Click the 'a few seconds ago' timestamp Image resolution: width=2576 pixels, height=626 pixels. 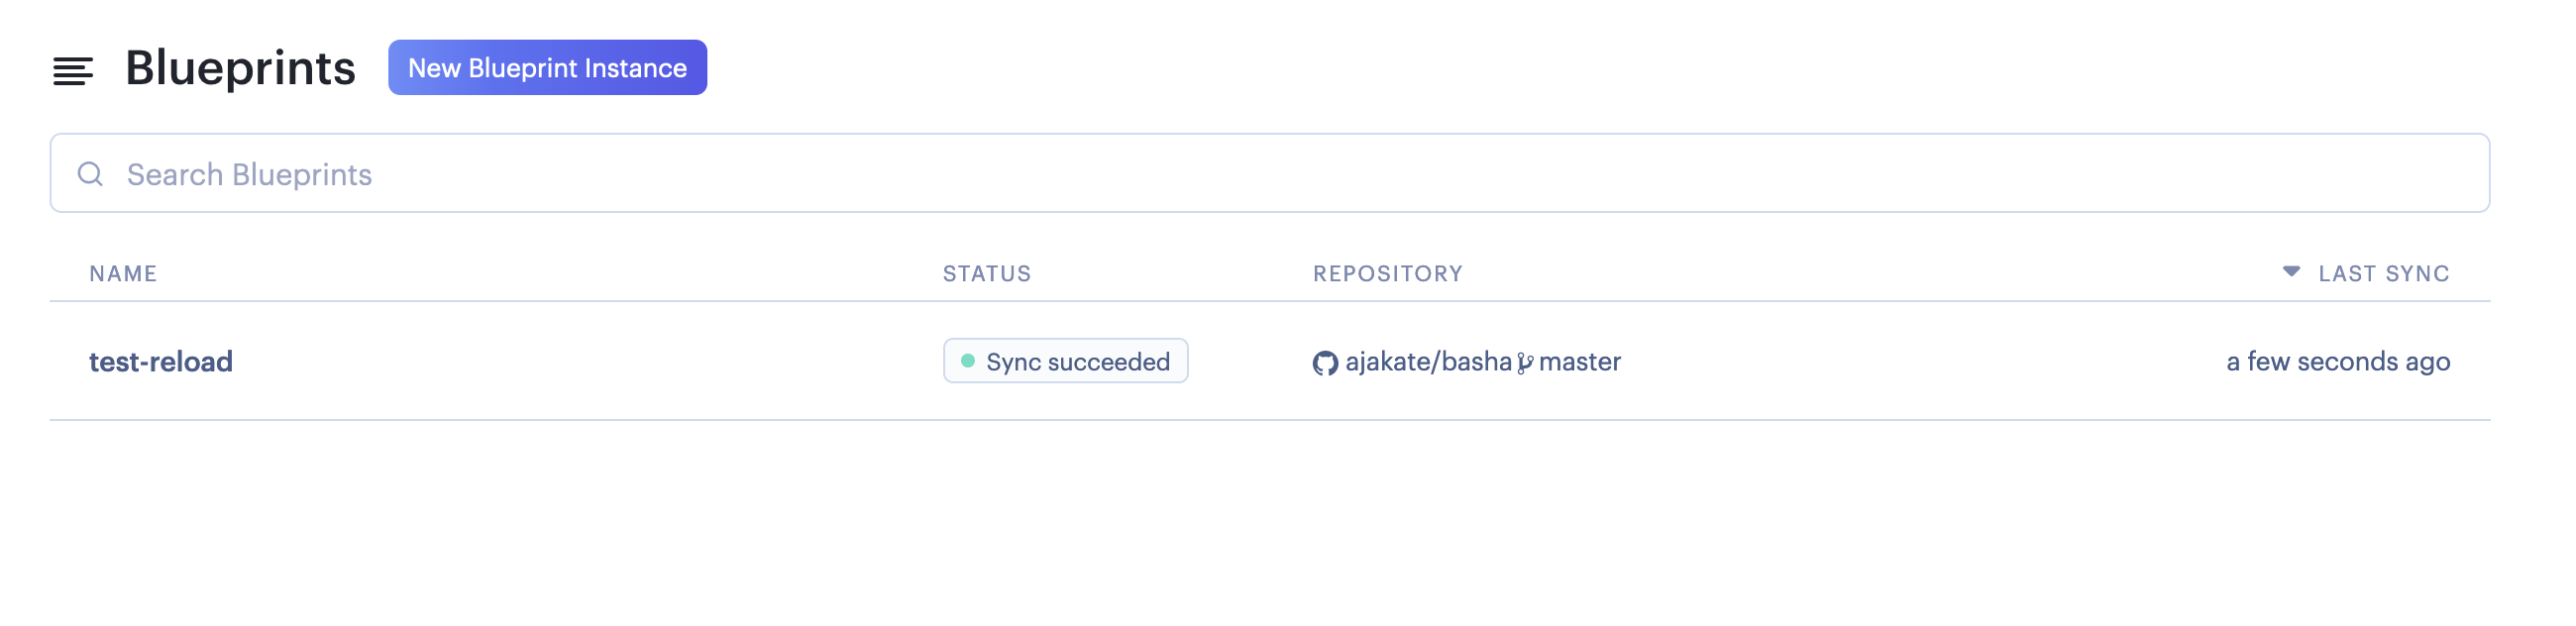pyautogui.click(x=2337, y=361)
